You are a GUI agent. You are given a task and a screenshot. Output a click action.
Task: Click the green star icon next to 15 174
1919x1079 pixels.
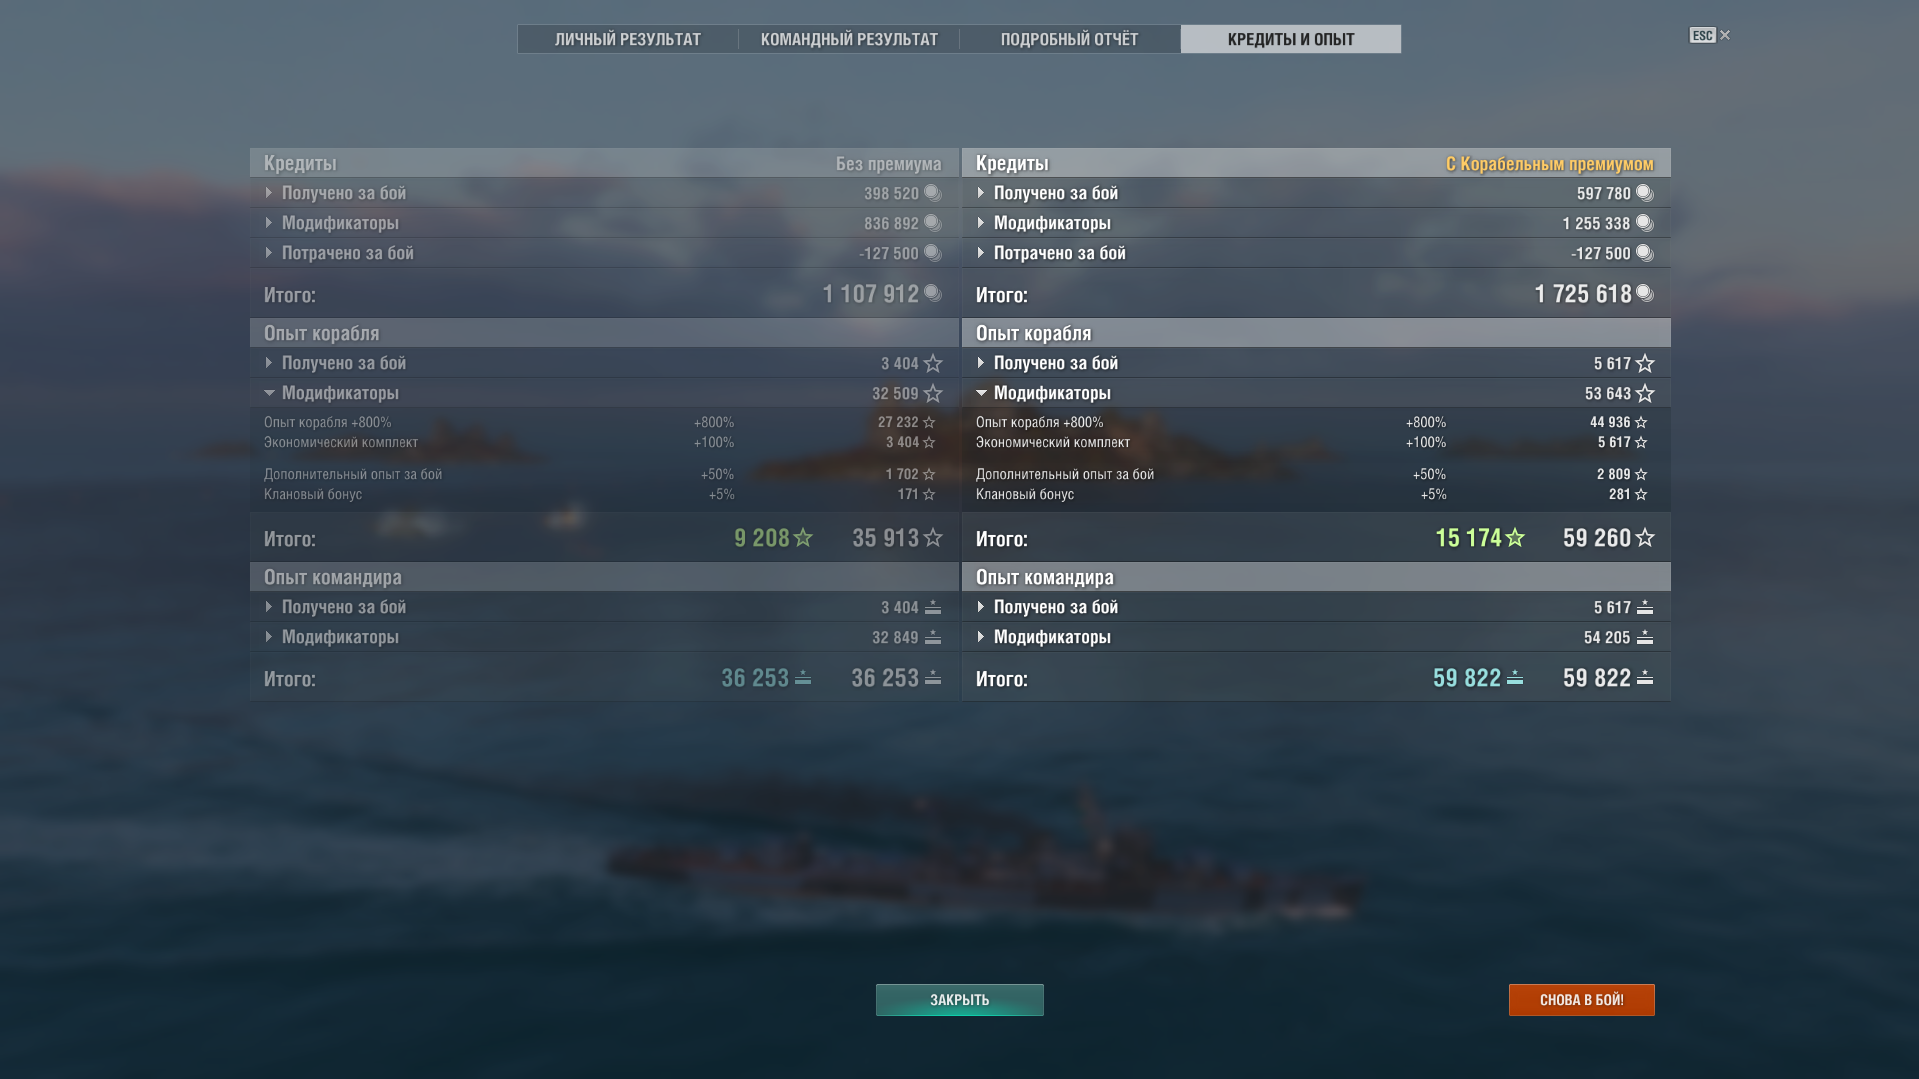(x=1515, y=538)
